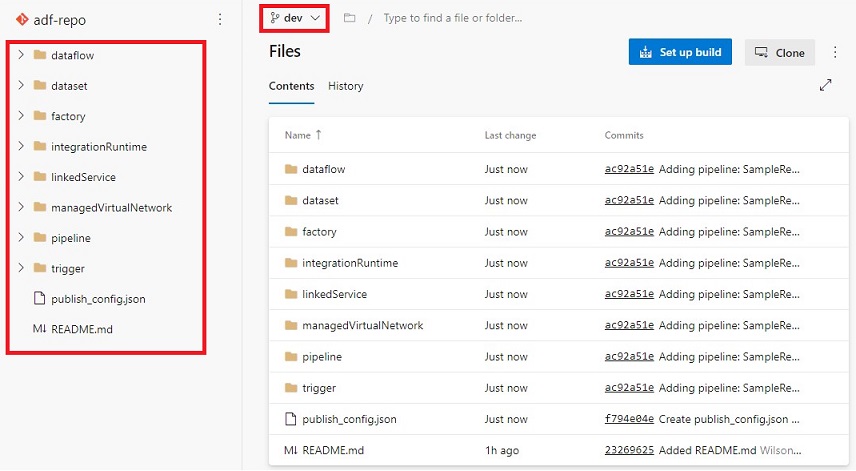Focus the find file or folder field
856x471 pixels.
click(452, 18)
